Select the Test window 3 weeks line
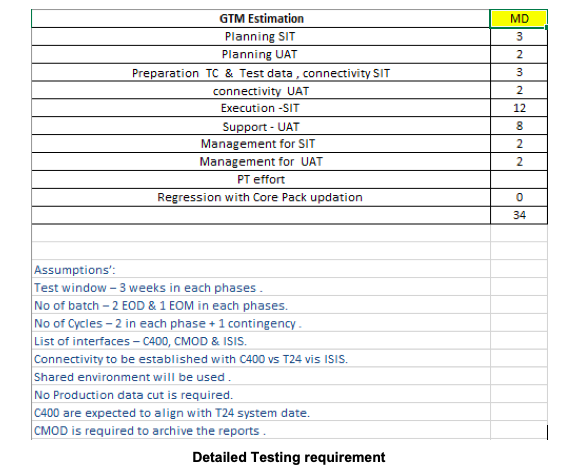The height and width of the screenshot is (476, 581). coord(148,288)
